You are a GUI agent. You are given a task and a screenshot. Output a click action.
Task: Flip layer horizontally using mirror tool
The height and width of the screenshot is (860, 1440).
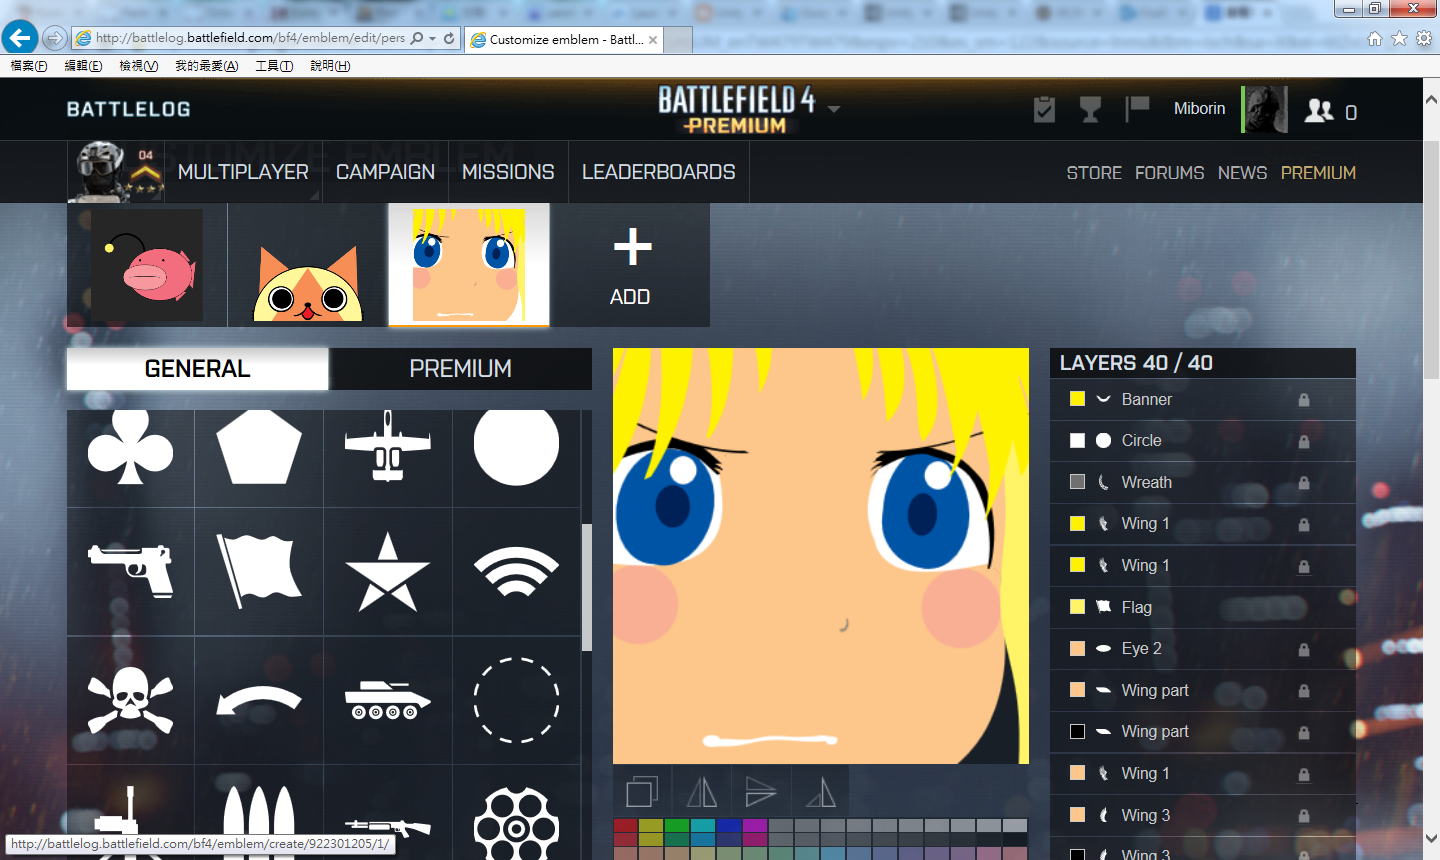click(x=702, y=793)
